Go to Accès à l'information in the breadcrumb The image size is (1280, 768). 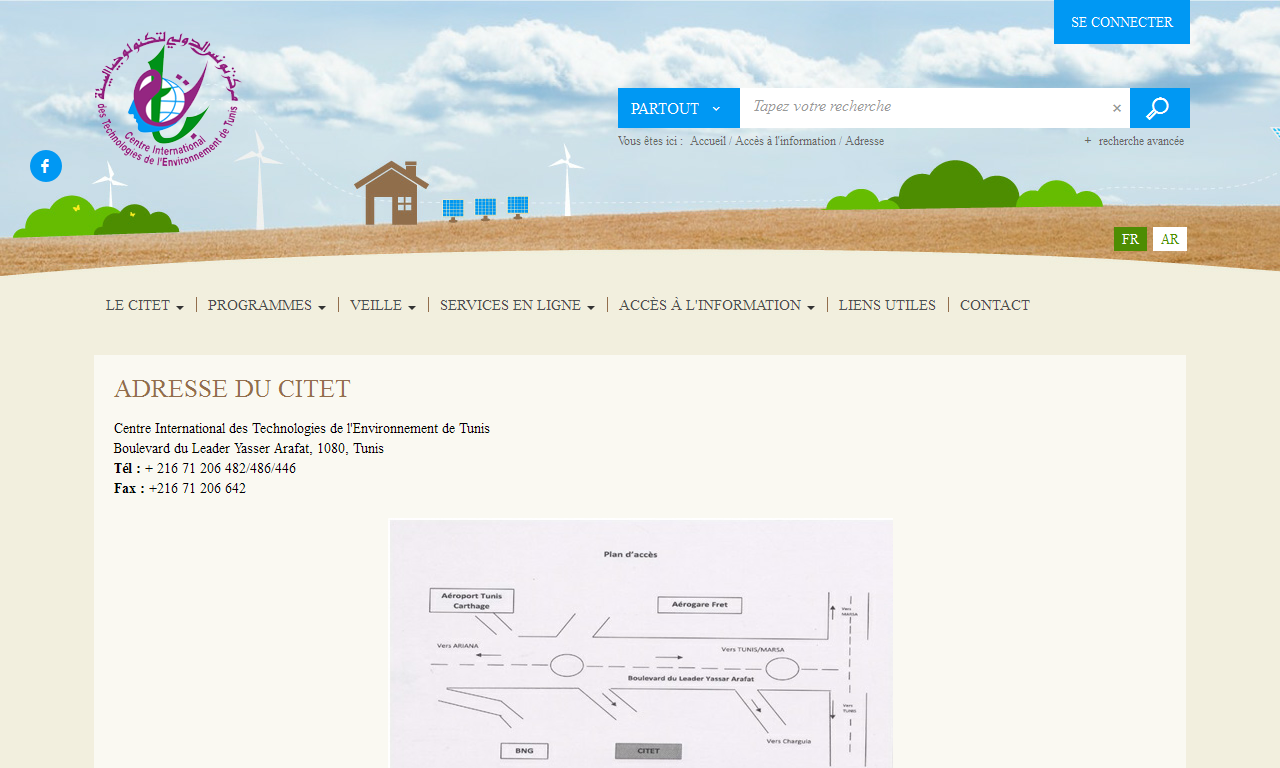tap(785, 141)
